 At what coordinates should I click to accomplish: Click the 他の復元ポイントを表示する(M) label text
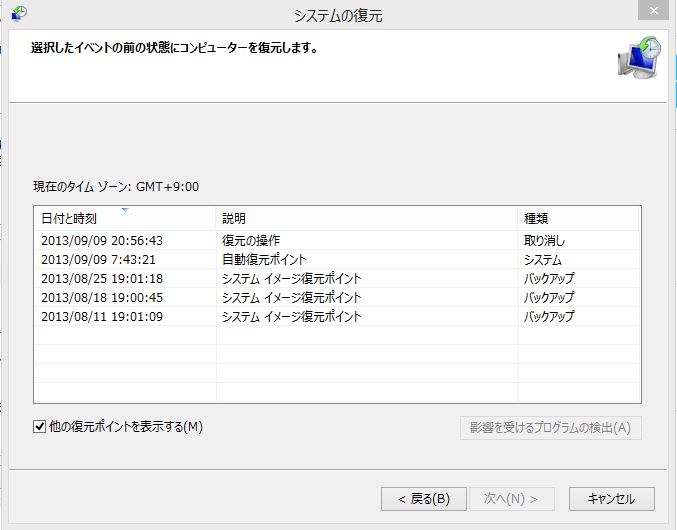(126, 427)
